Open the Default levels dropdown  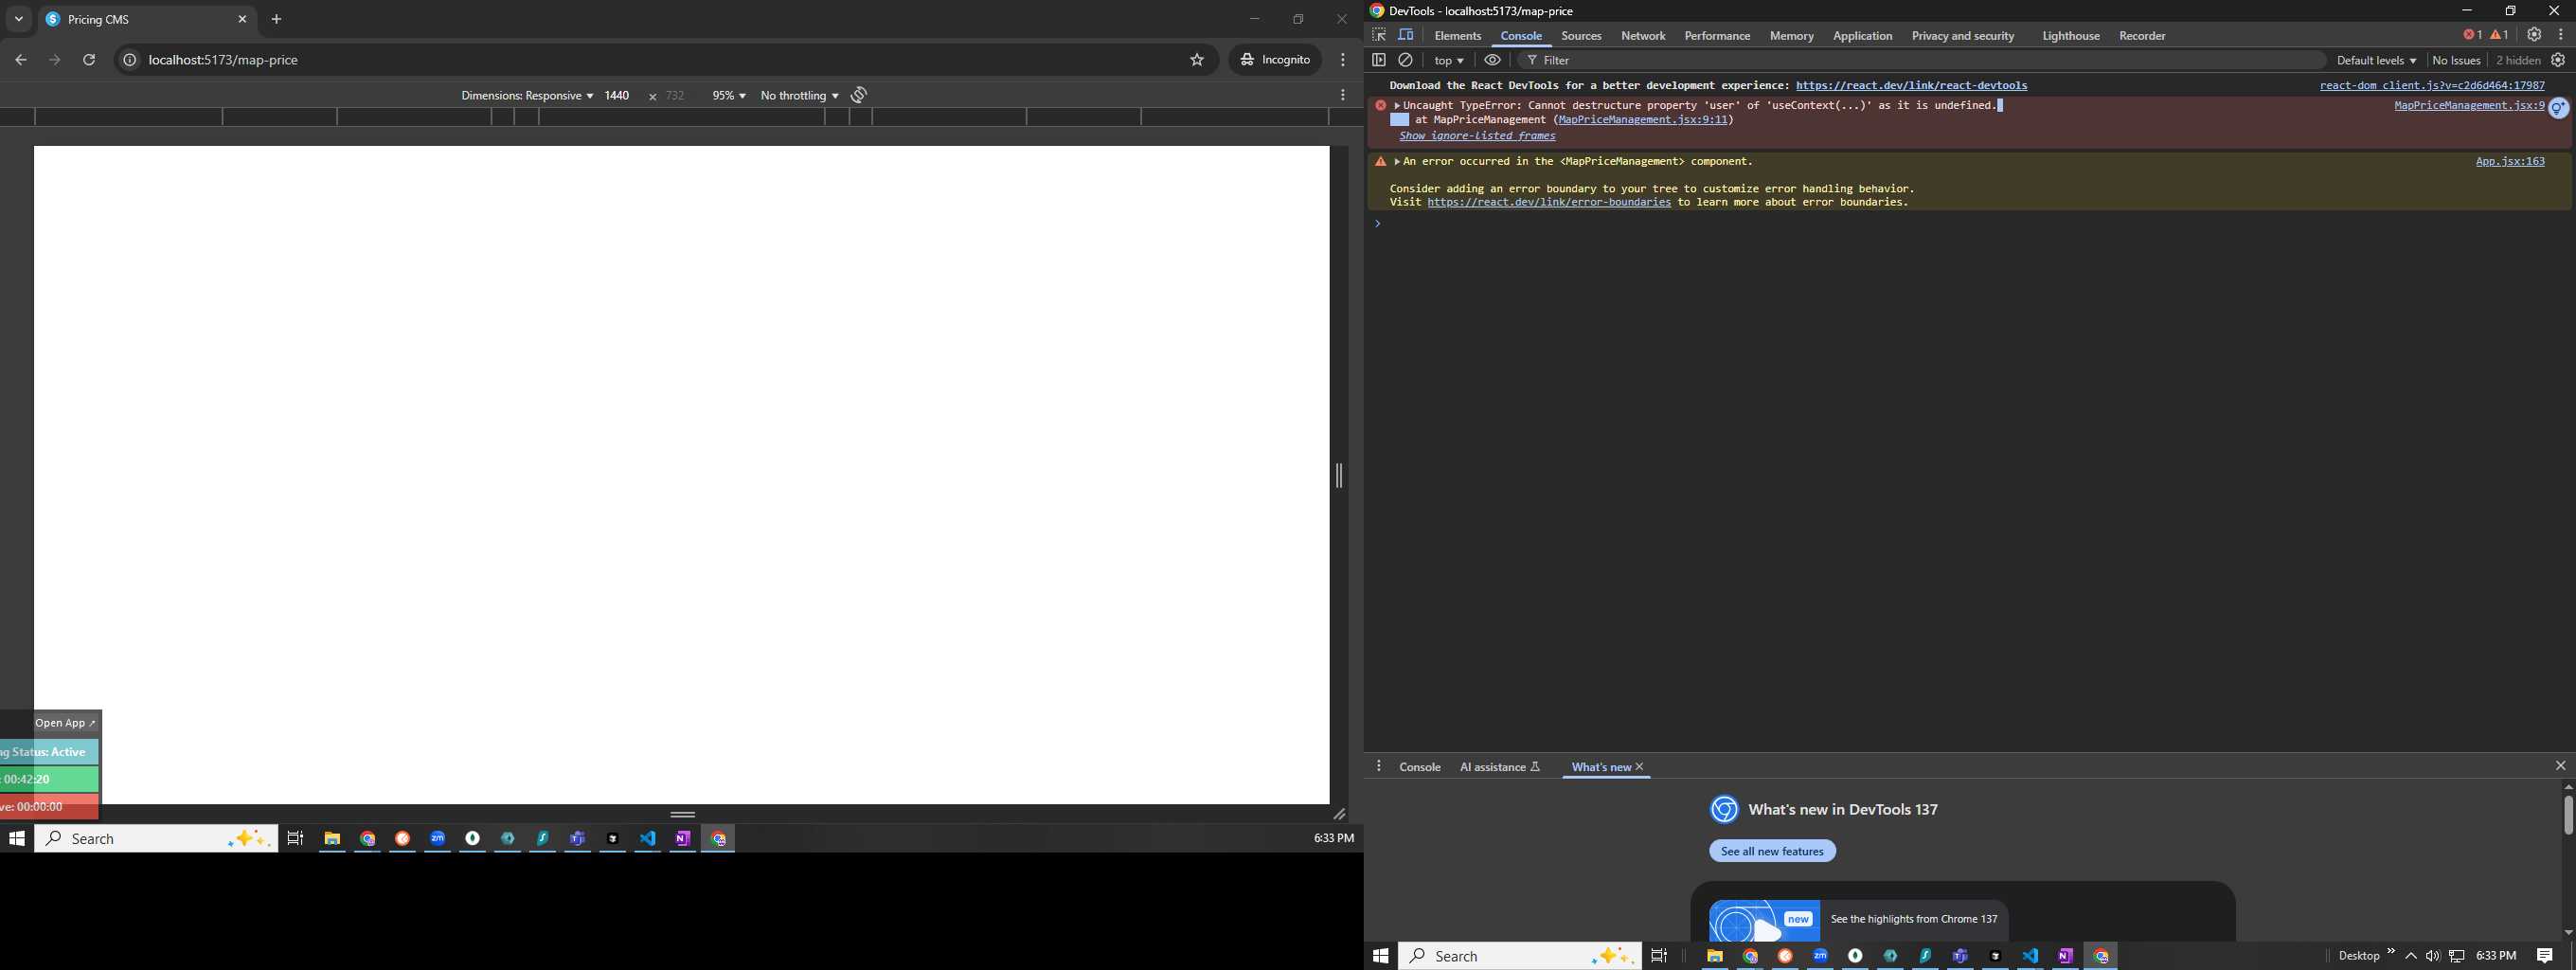[x=2376, y=61]
